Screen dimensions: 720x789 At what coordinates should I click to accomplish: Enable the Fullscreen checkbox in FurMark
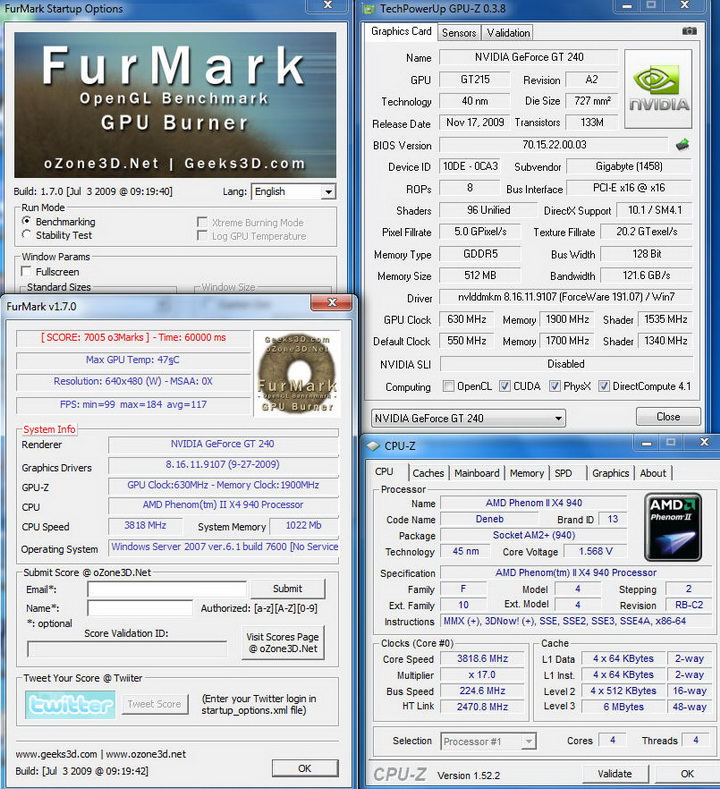coord(26,271)
